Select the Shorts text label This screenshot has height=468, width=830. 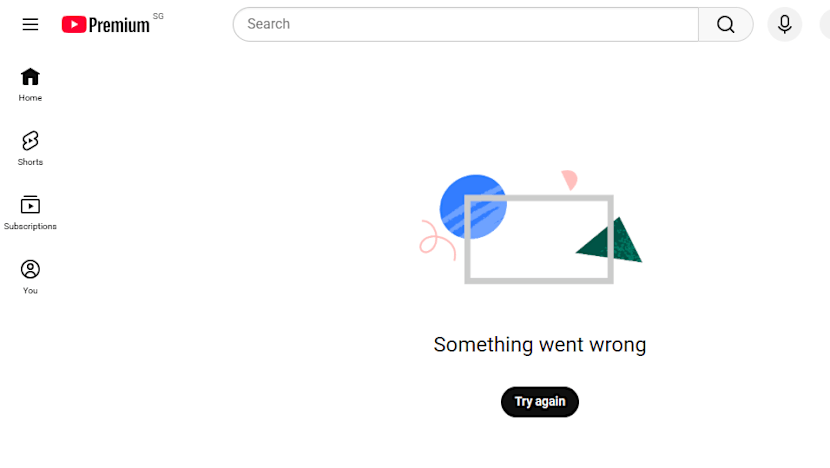click(30, 162)
